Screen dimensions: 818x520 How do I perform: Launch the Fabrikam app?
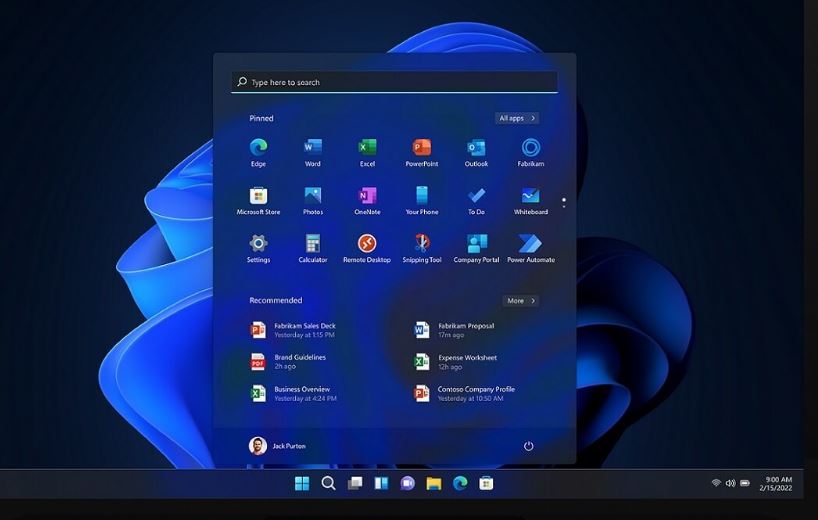[531, 152]
